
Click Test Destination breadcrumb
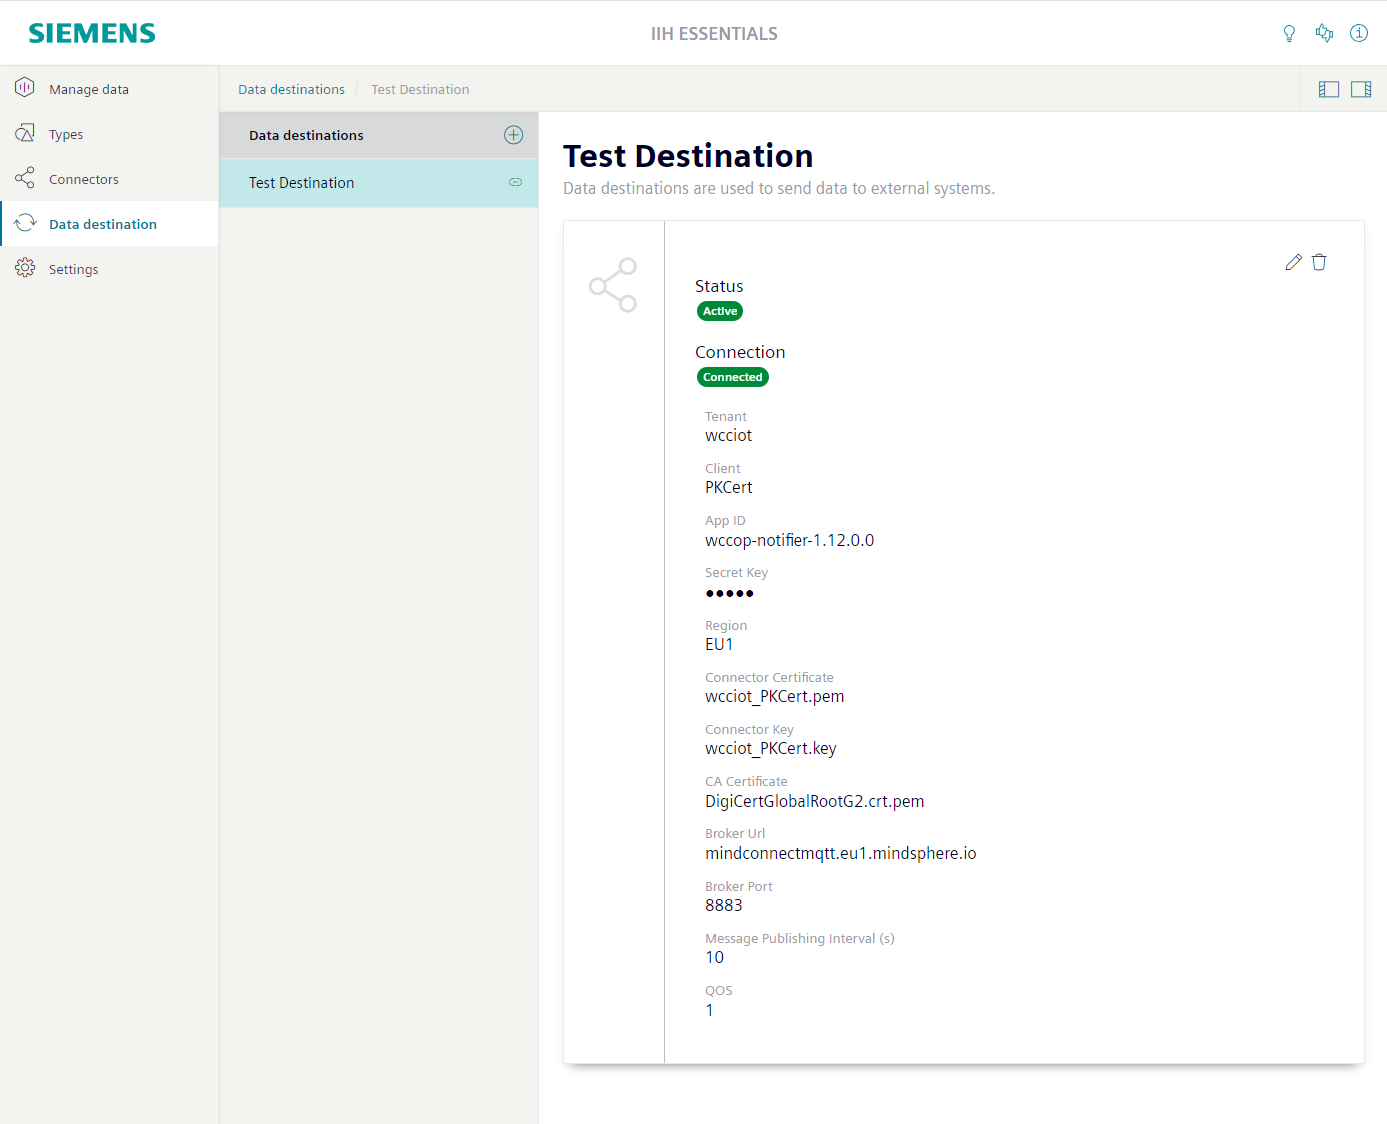pyautogui.click(x=420, y=89)
